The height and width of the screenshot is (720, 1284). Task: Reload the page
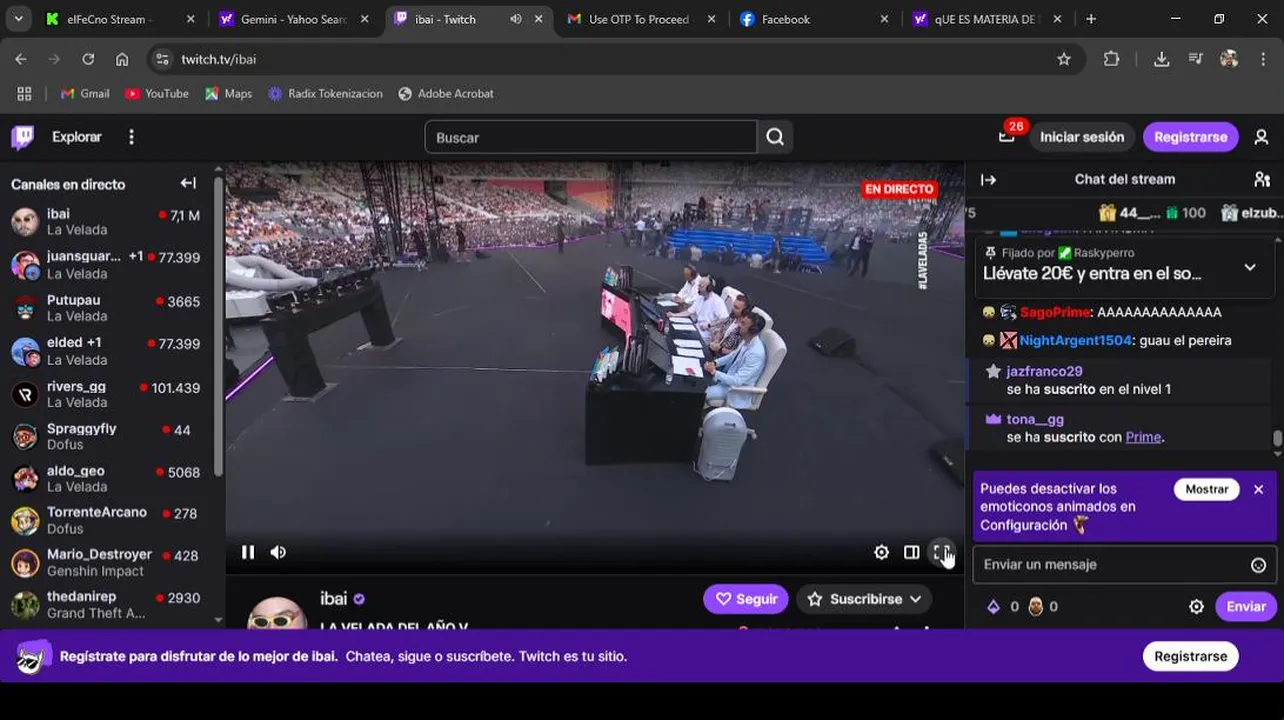[88, 59]
